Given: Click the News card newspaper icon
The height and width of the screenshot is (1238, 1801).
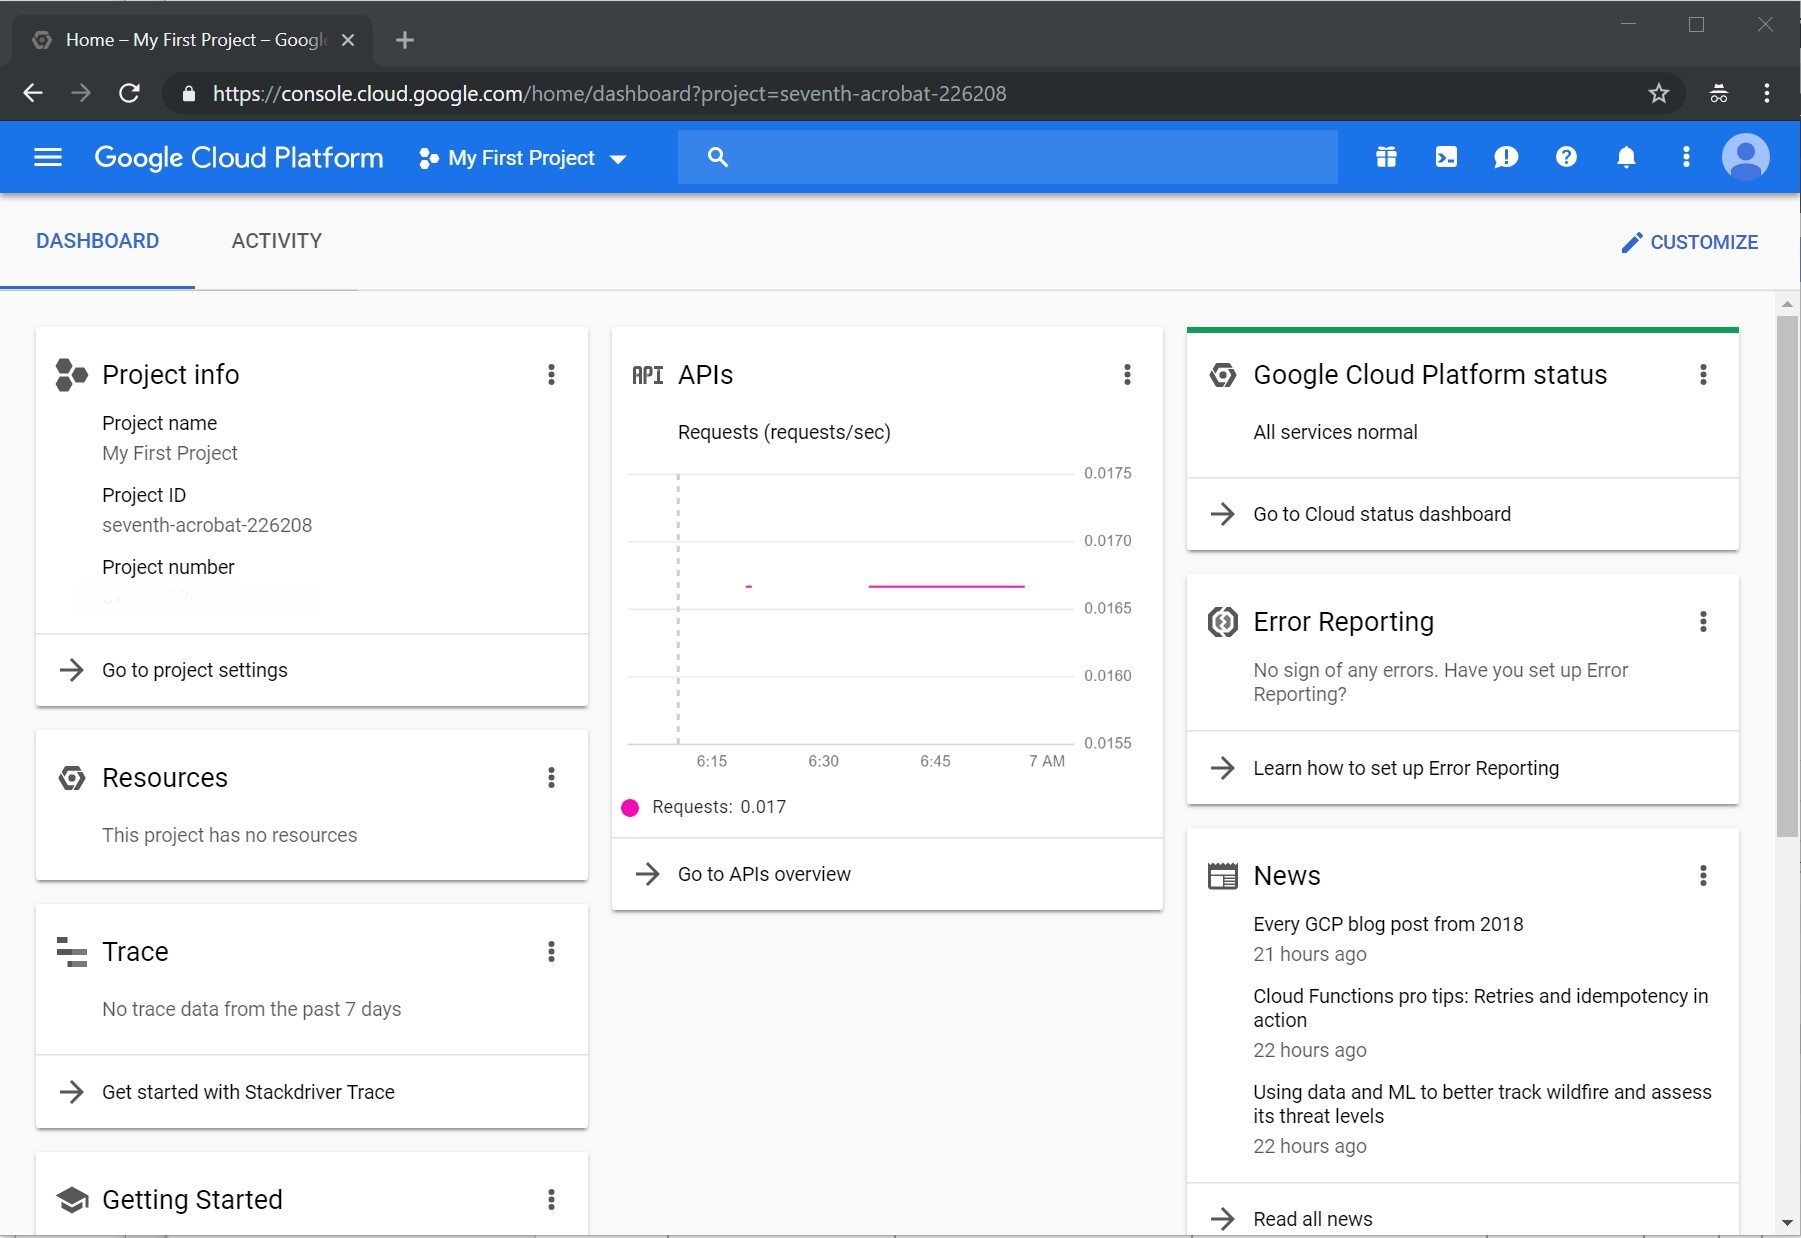Looking at the screenshot, I should (x=1222, y=876).
